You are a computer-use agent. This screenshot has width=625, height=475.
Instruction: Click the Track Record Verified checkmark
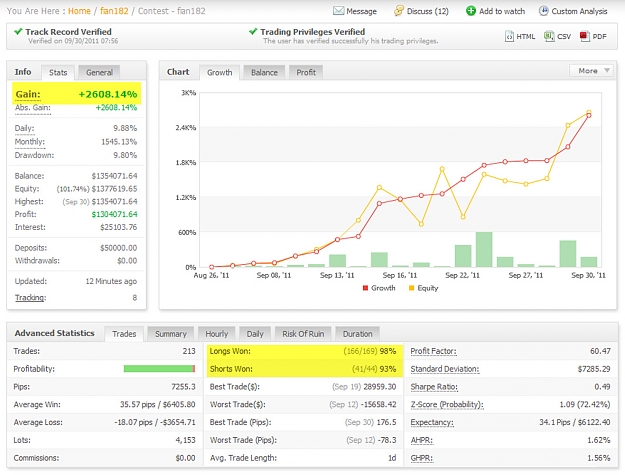point(18,31)
